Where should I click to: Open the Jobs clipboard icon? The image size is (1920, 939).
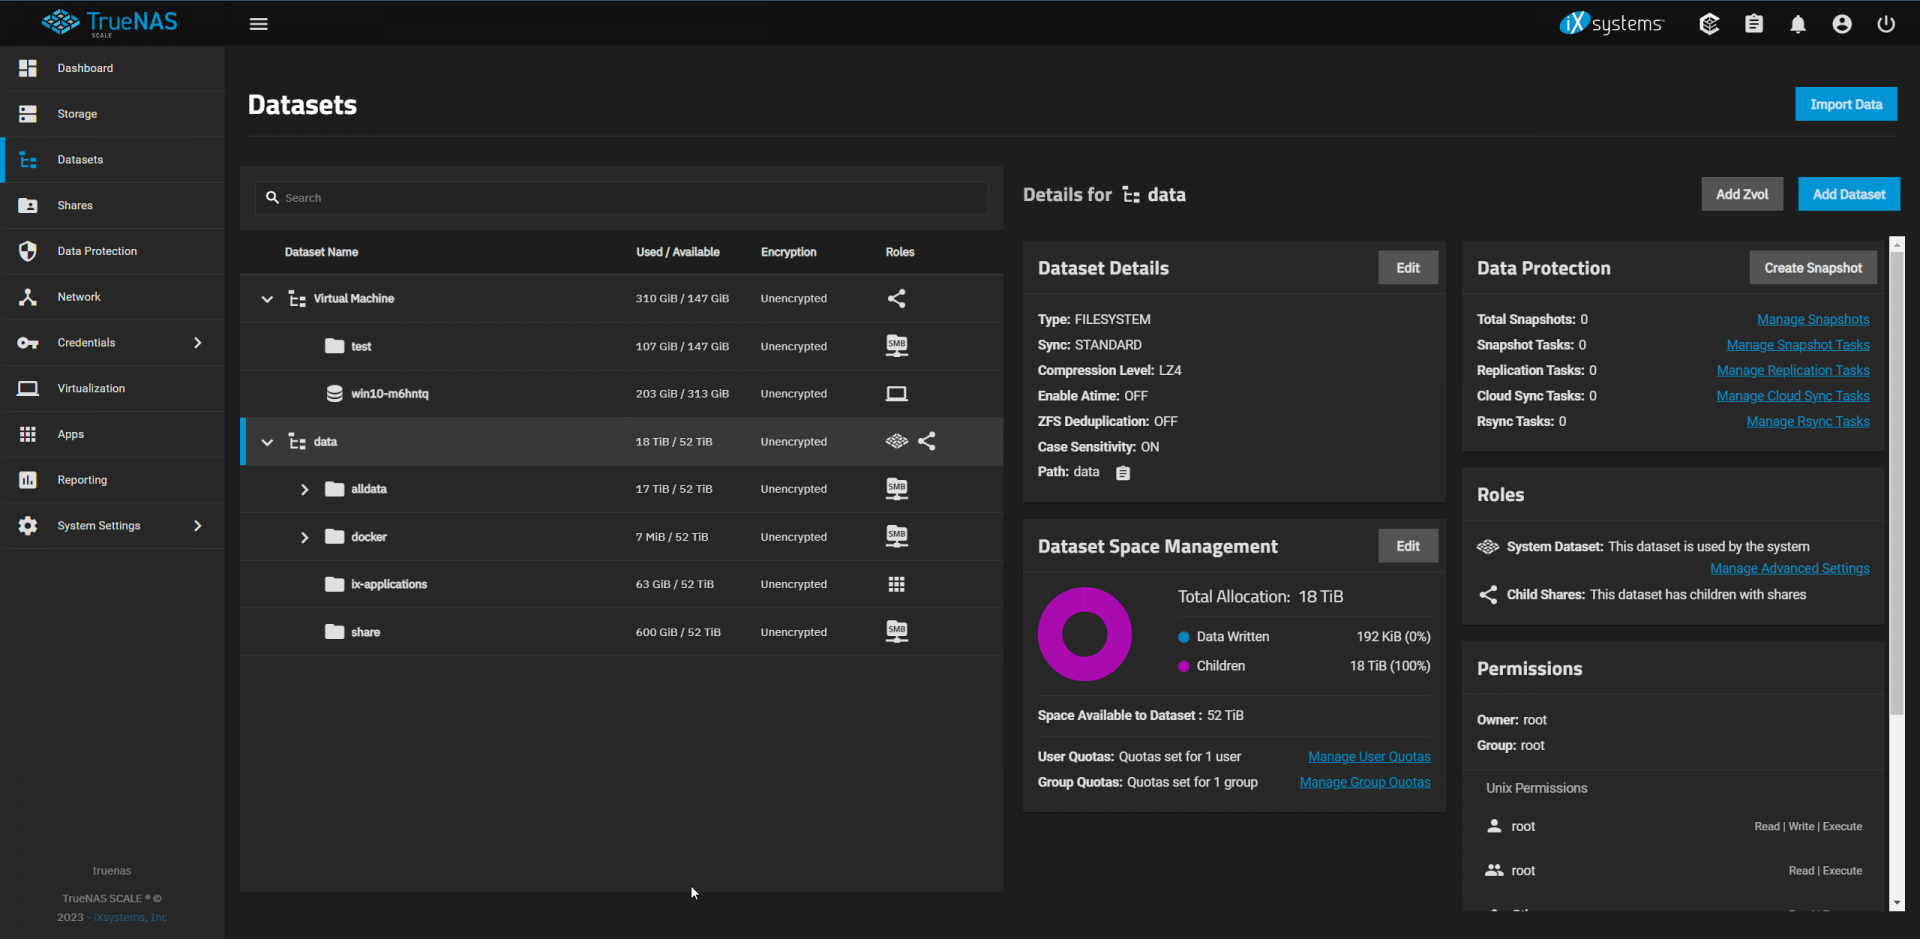click(1754, 24)
